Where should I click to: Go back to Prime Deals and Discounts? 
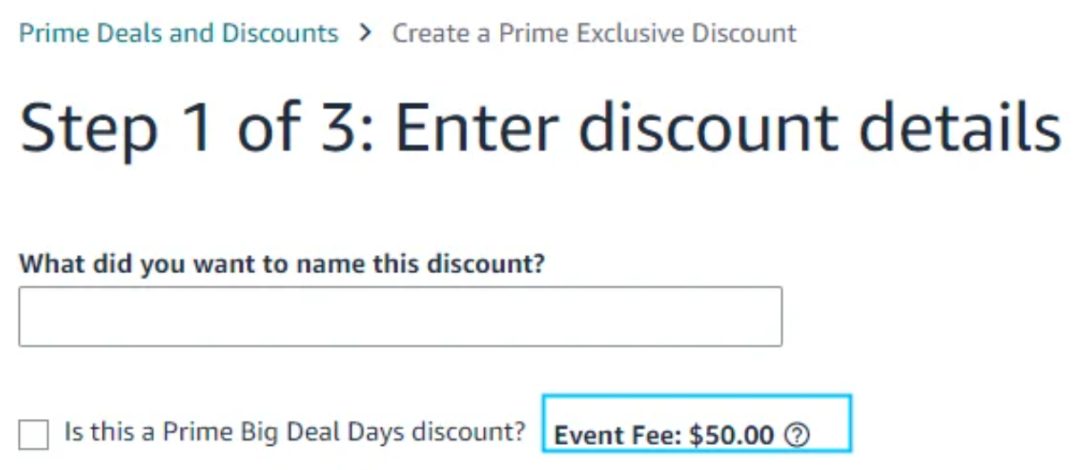[x=178, y=32]
